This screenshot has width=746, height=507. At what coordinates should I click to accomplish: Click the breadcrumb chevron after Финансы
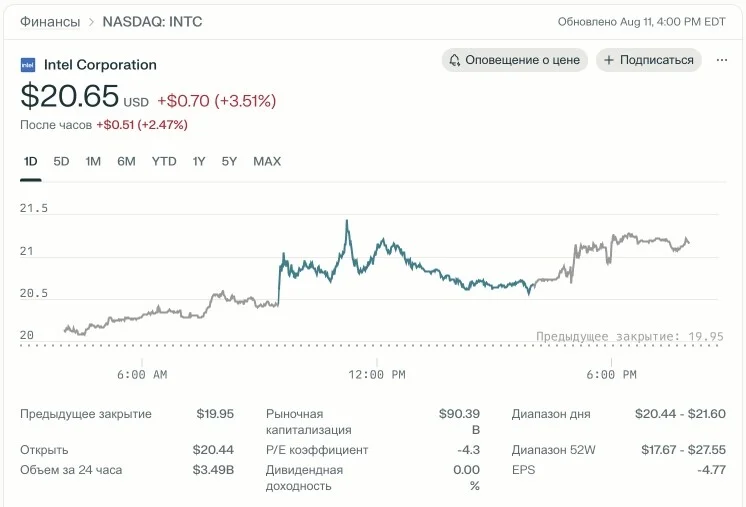[x=91, y=22]
